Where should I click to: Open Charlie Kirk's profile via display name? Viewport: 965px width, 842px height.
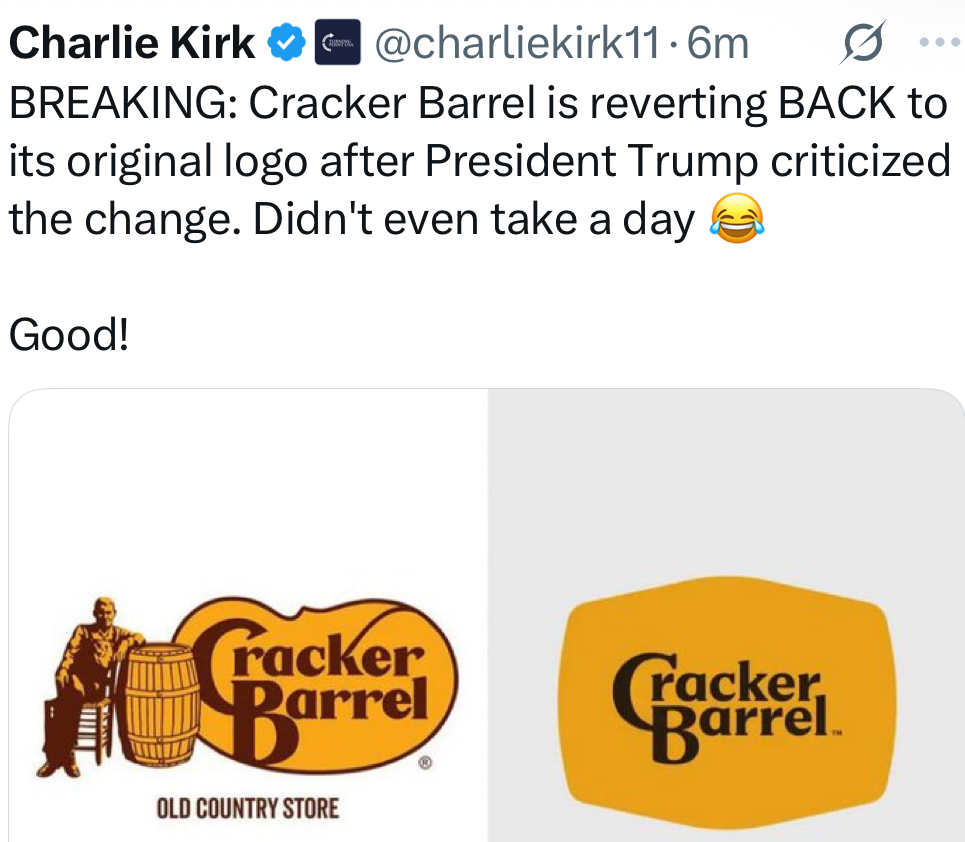(132, 42)
